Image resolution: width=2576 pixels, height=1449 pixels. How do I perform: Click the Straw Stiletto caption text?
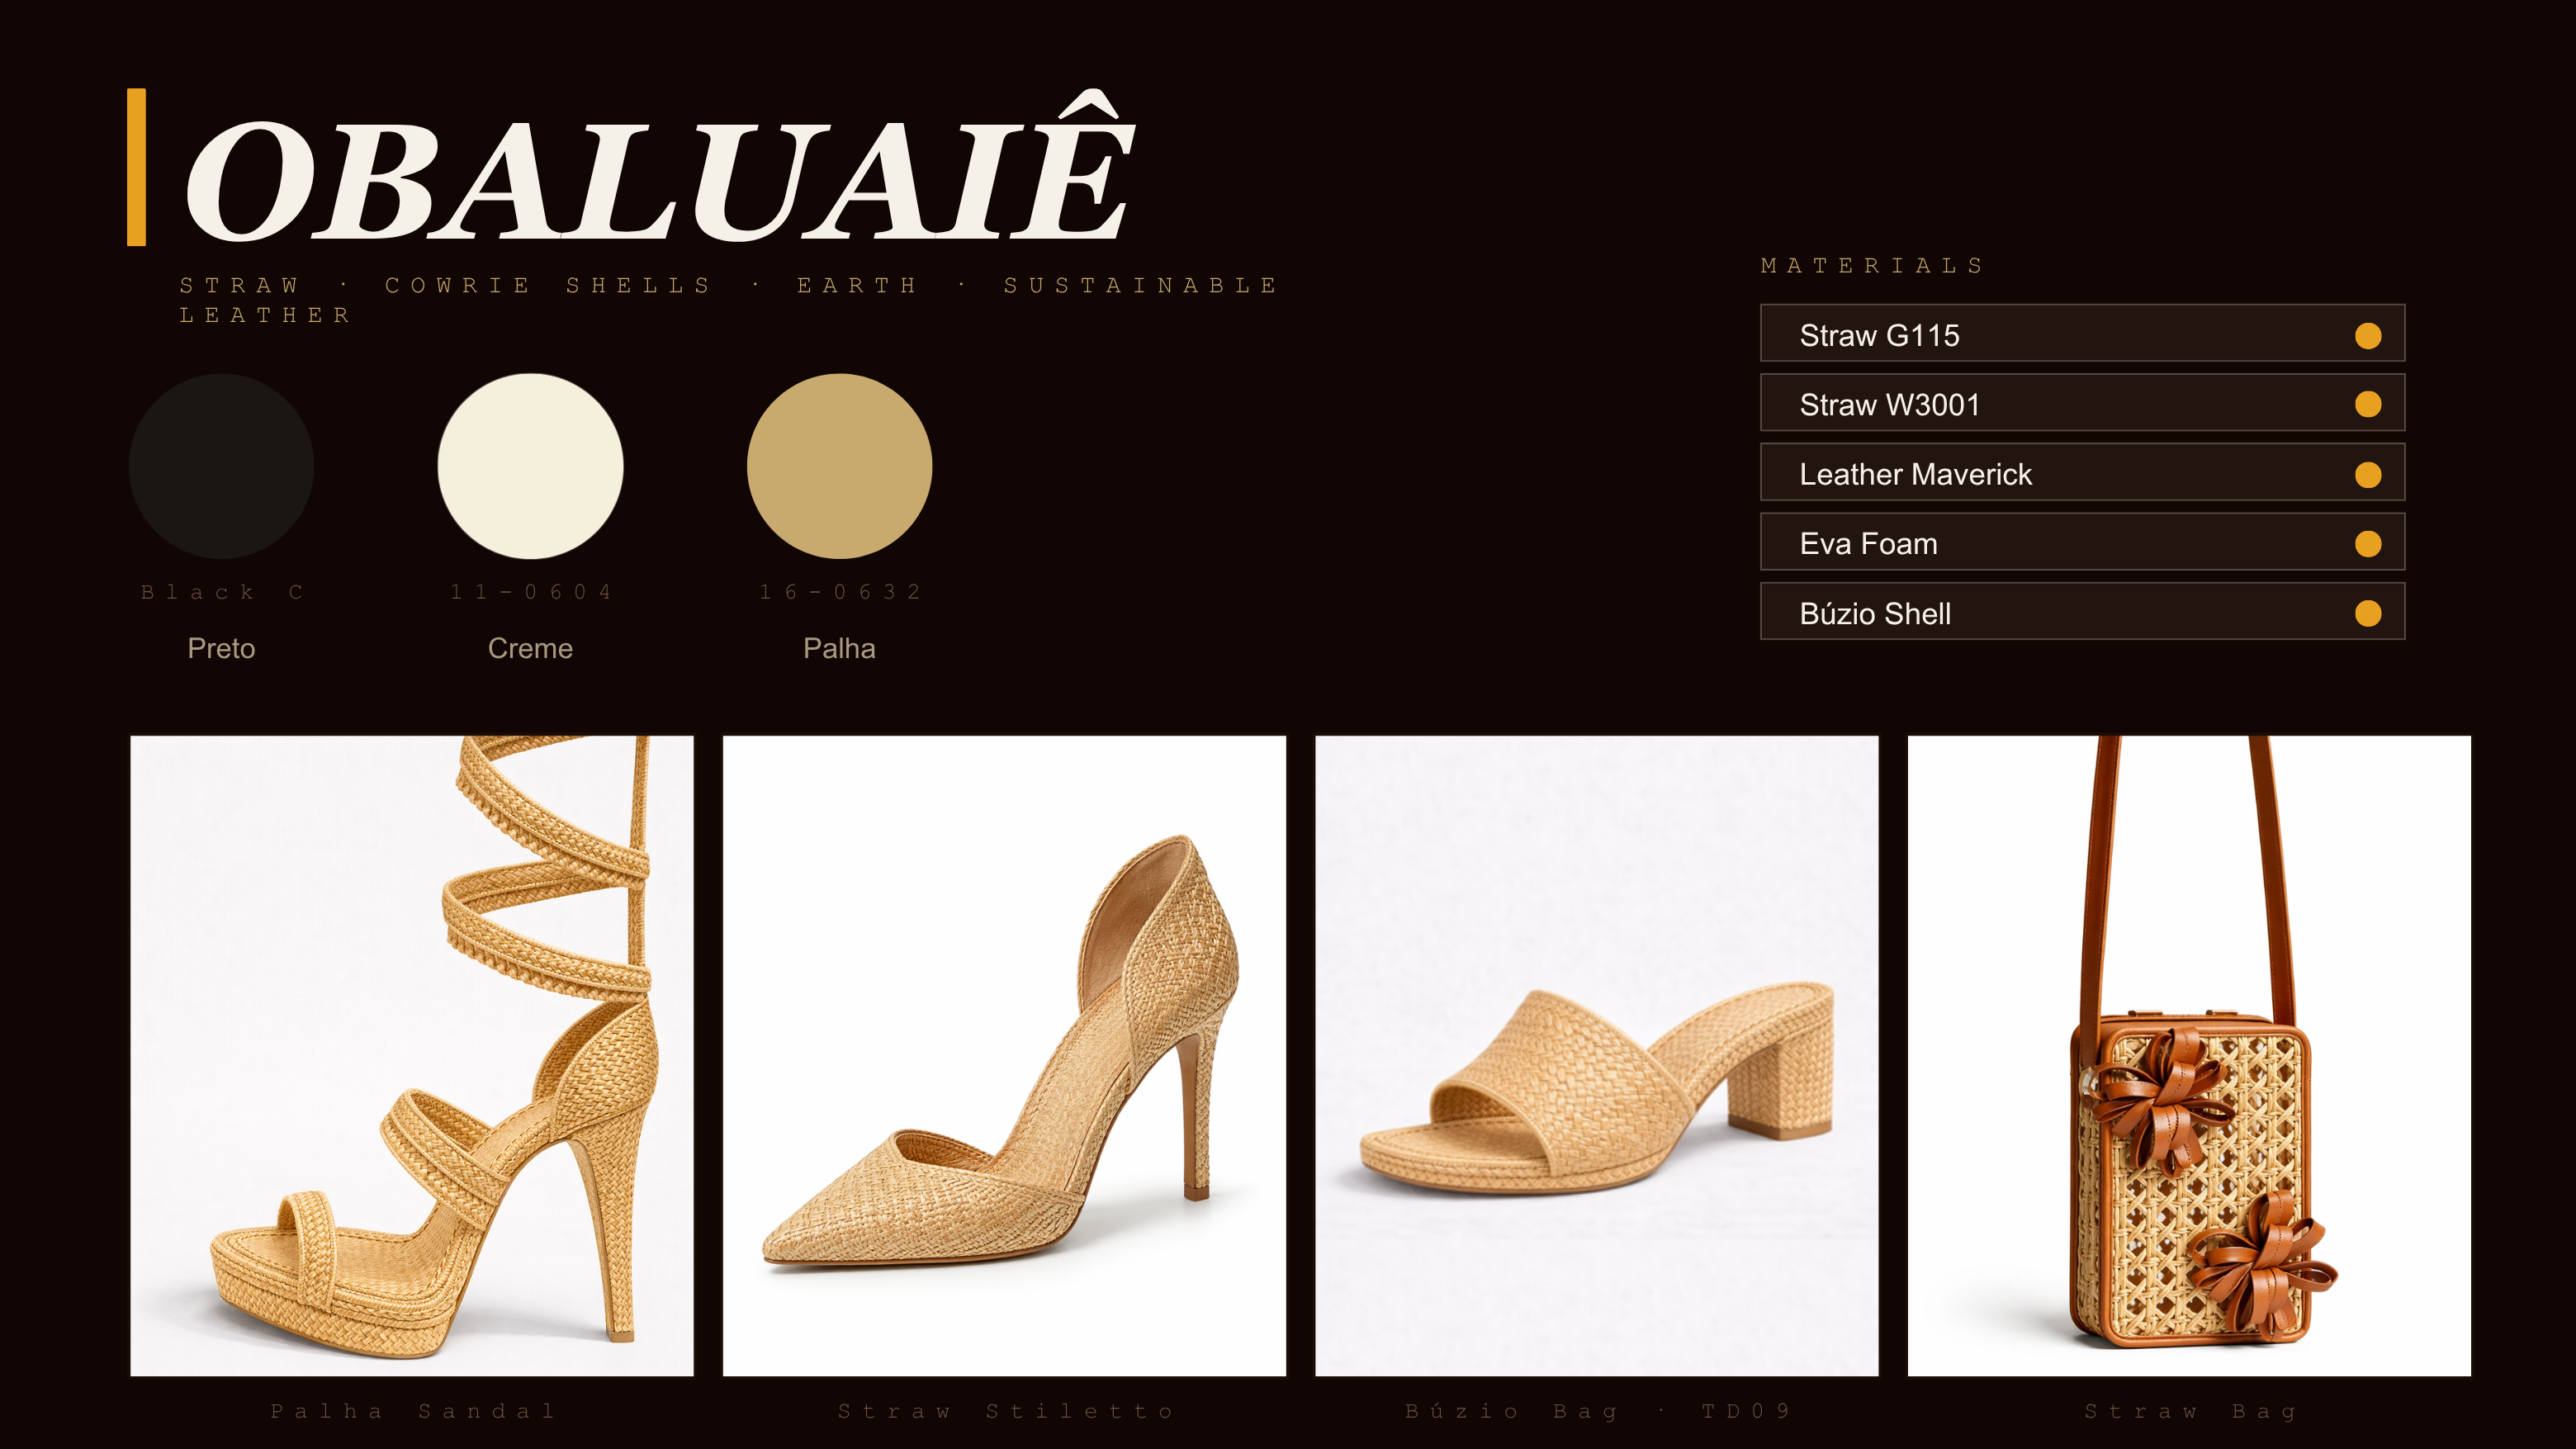[1005, 1411]
